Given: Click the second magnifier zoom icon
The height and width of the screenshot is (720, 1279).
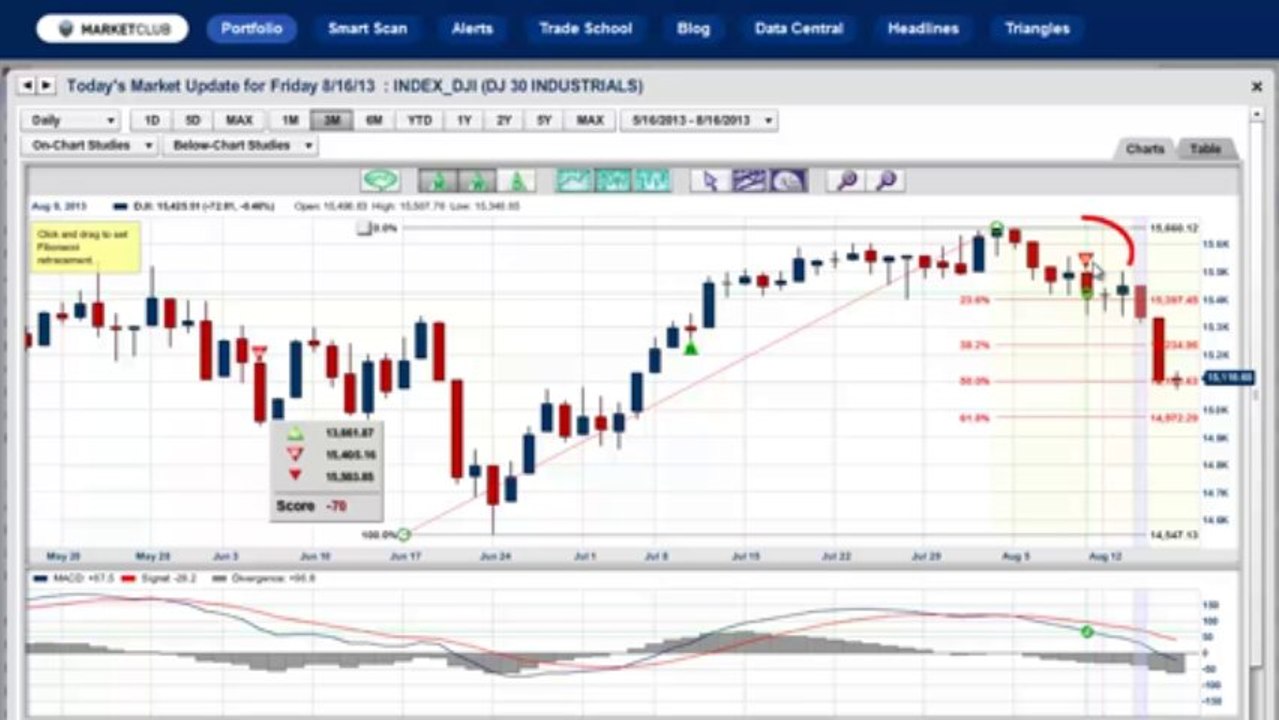Looking at the screenshot, I should [885, 181].
